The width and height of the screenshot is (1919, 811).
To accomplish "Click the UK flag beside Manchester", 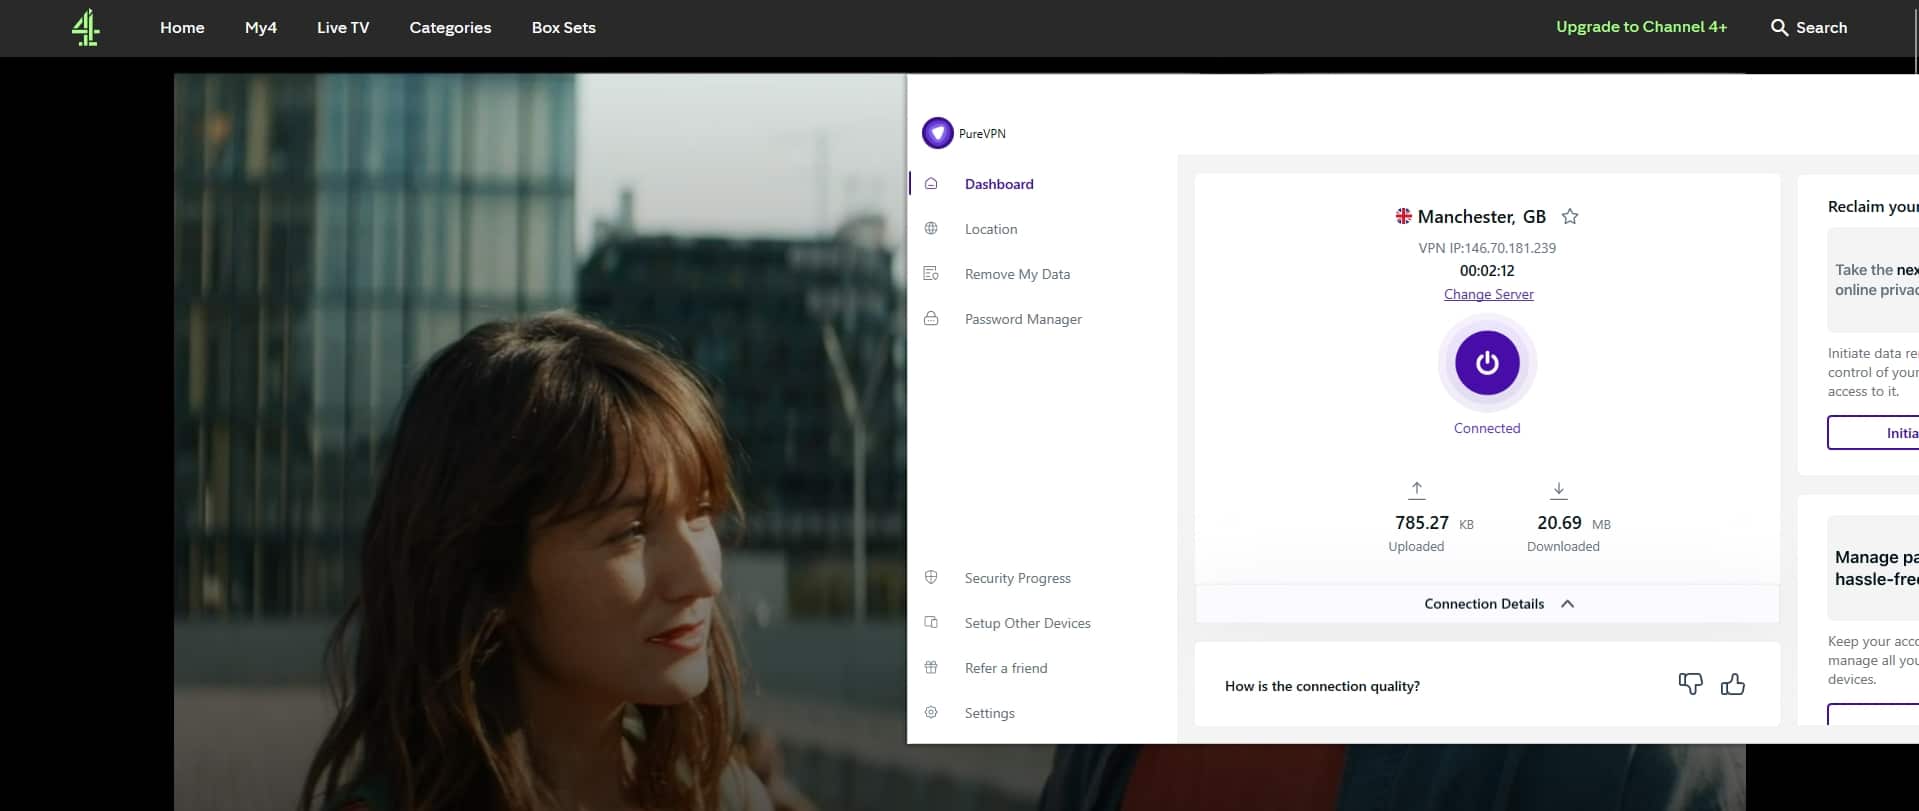I will [x=1403, y=216].
